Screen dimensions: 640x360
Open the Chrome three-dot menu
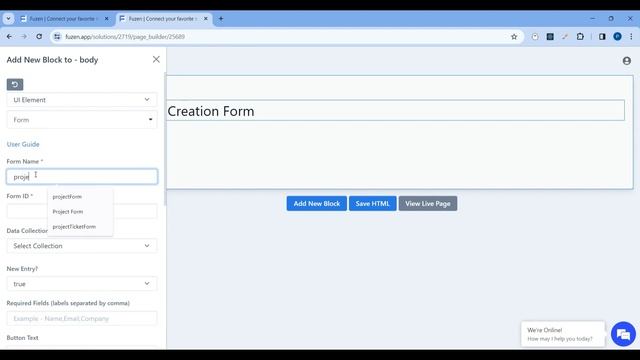[x=631, y=37]
